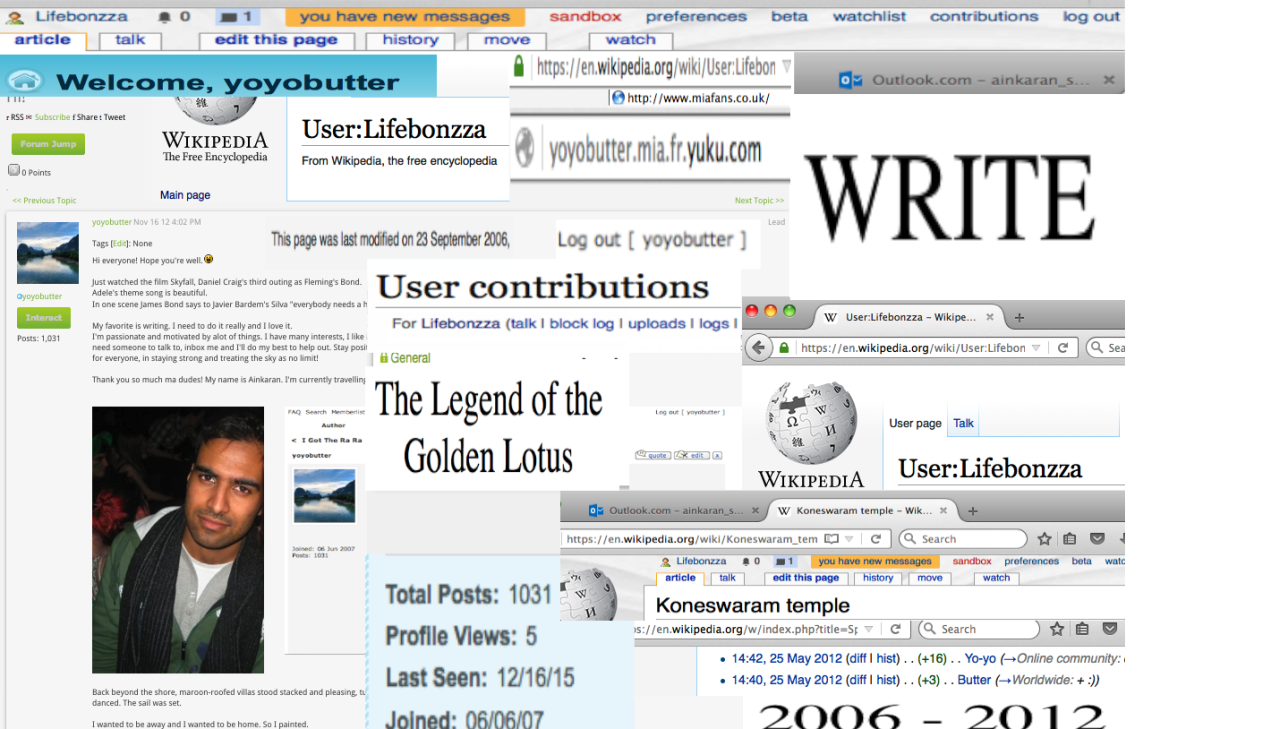Click Search box in Koneswaram window toolbar

(x=963, y=539)
